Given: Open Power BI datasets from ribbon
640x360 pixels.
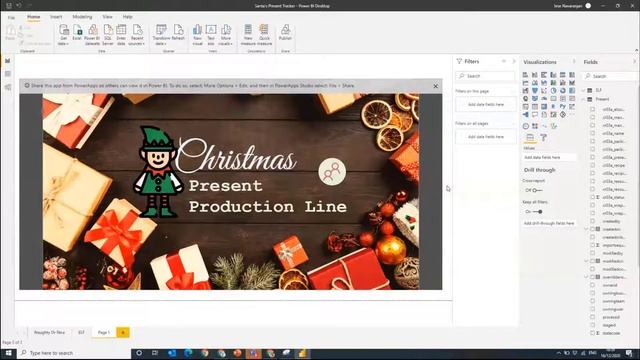Looking at the screenshot, I should (x=93, y=35).
